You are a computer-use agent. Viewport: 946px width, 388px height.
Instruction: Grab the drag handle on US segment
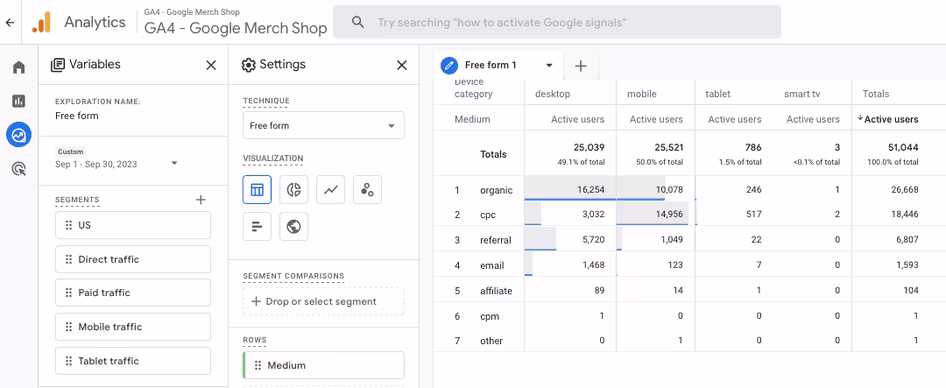pos(68,225)
